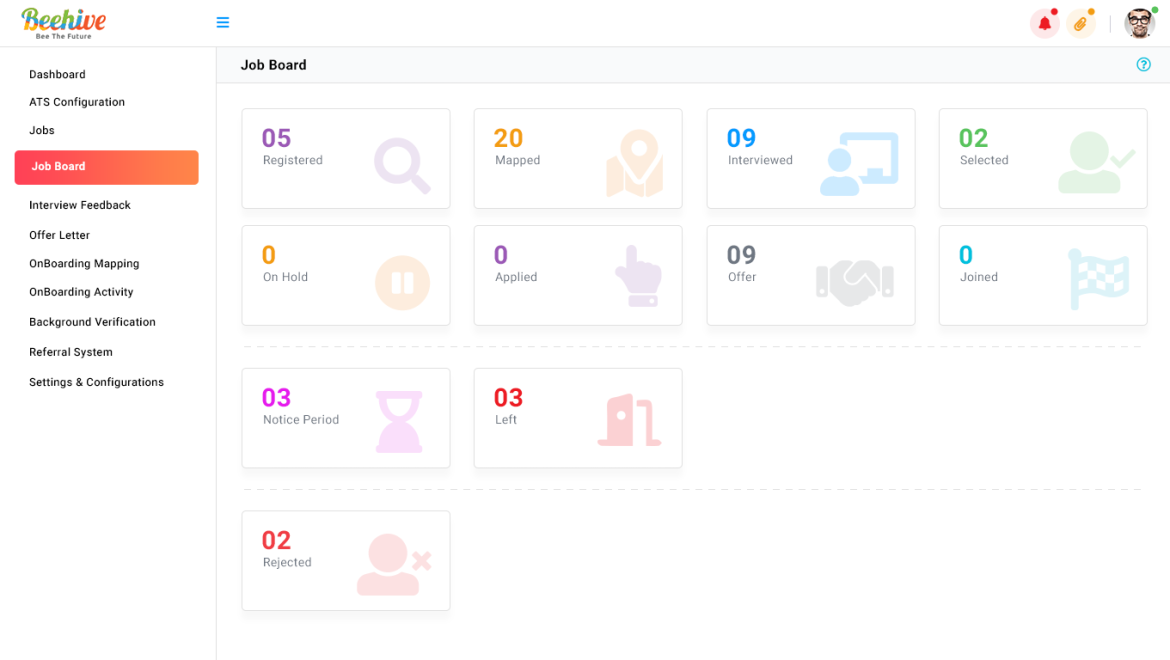Open Settings & Configurations menu item

tap(96, 382)
